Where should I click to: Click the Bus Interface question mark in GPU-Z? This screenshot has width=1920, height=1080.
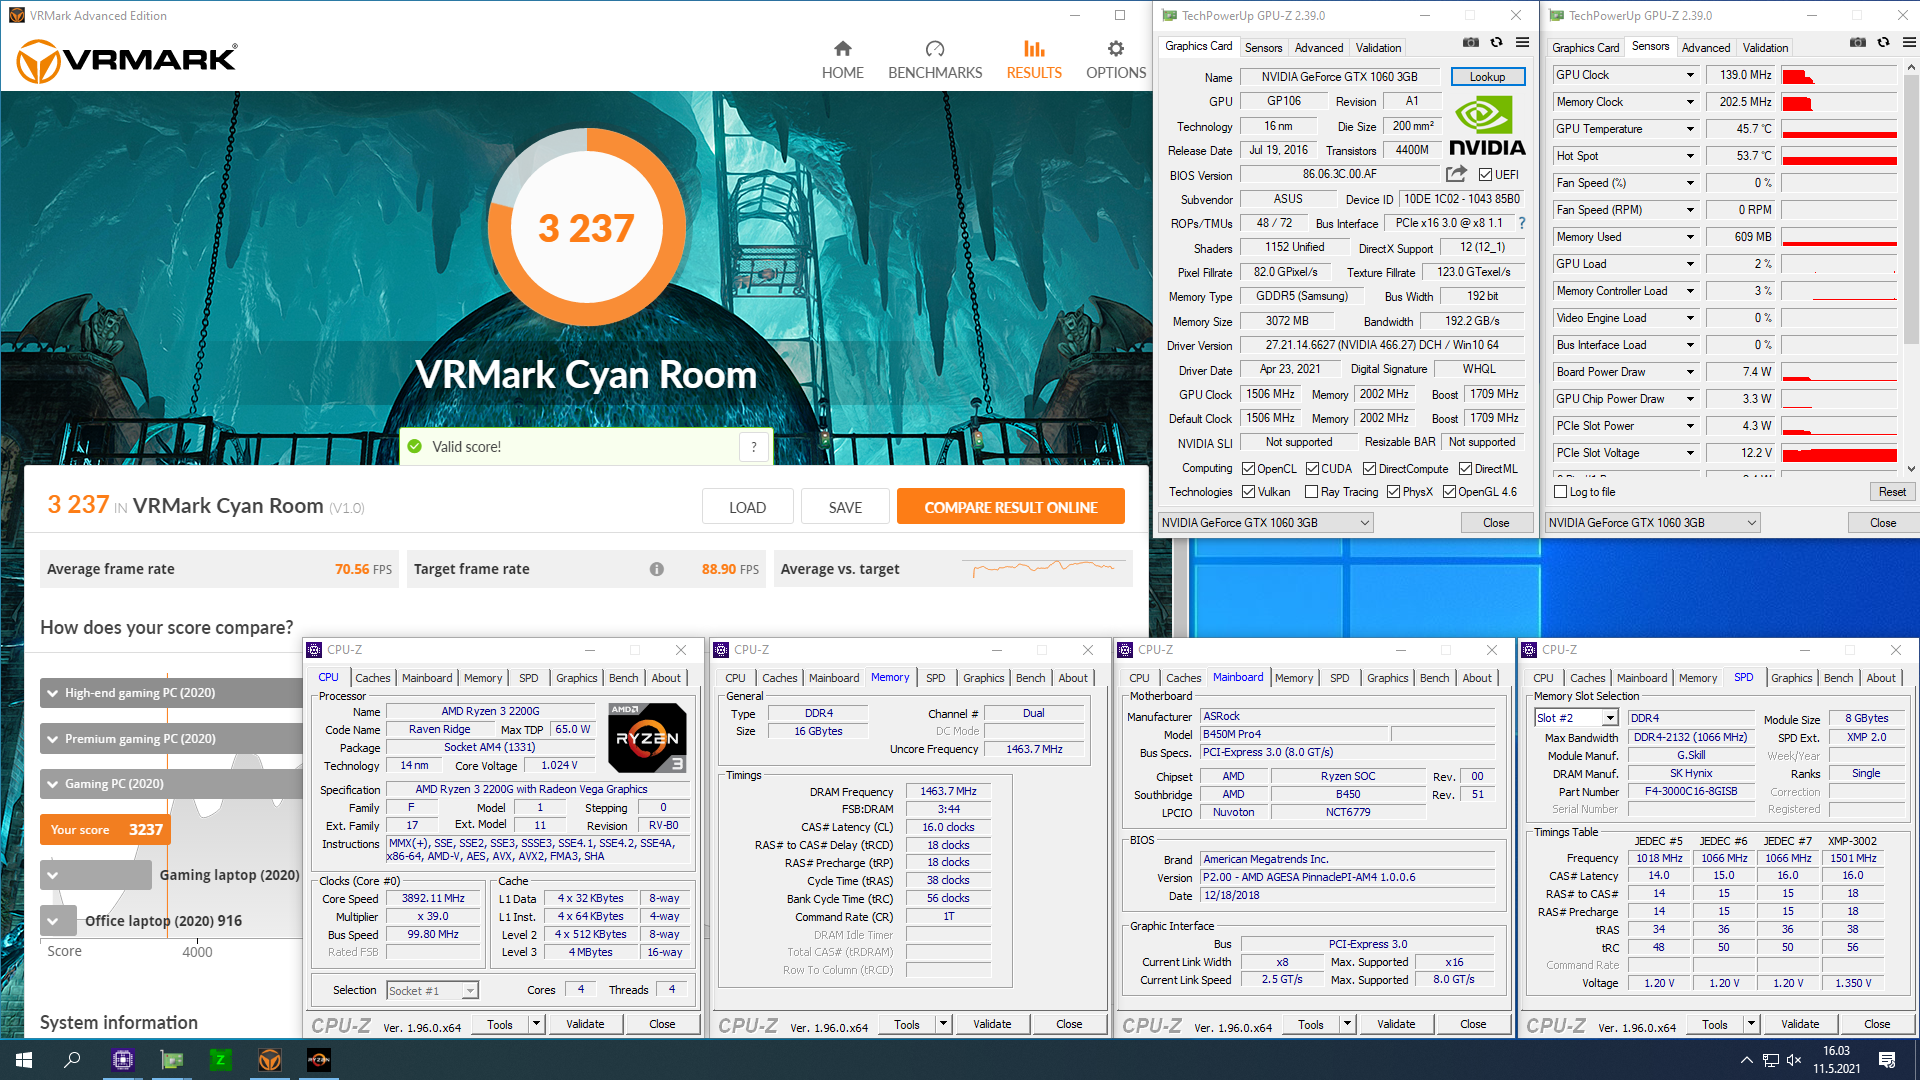1522,223
